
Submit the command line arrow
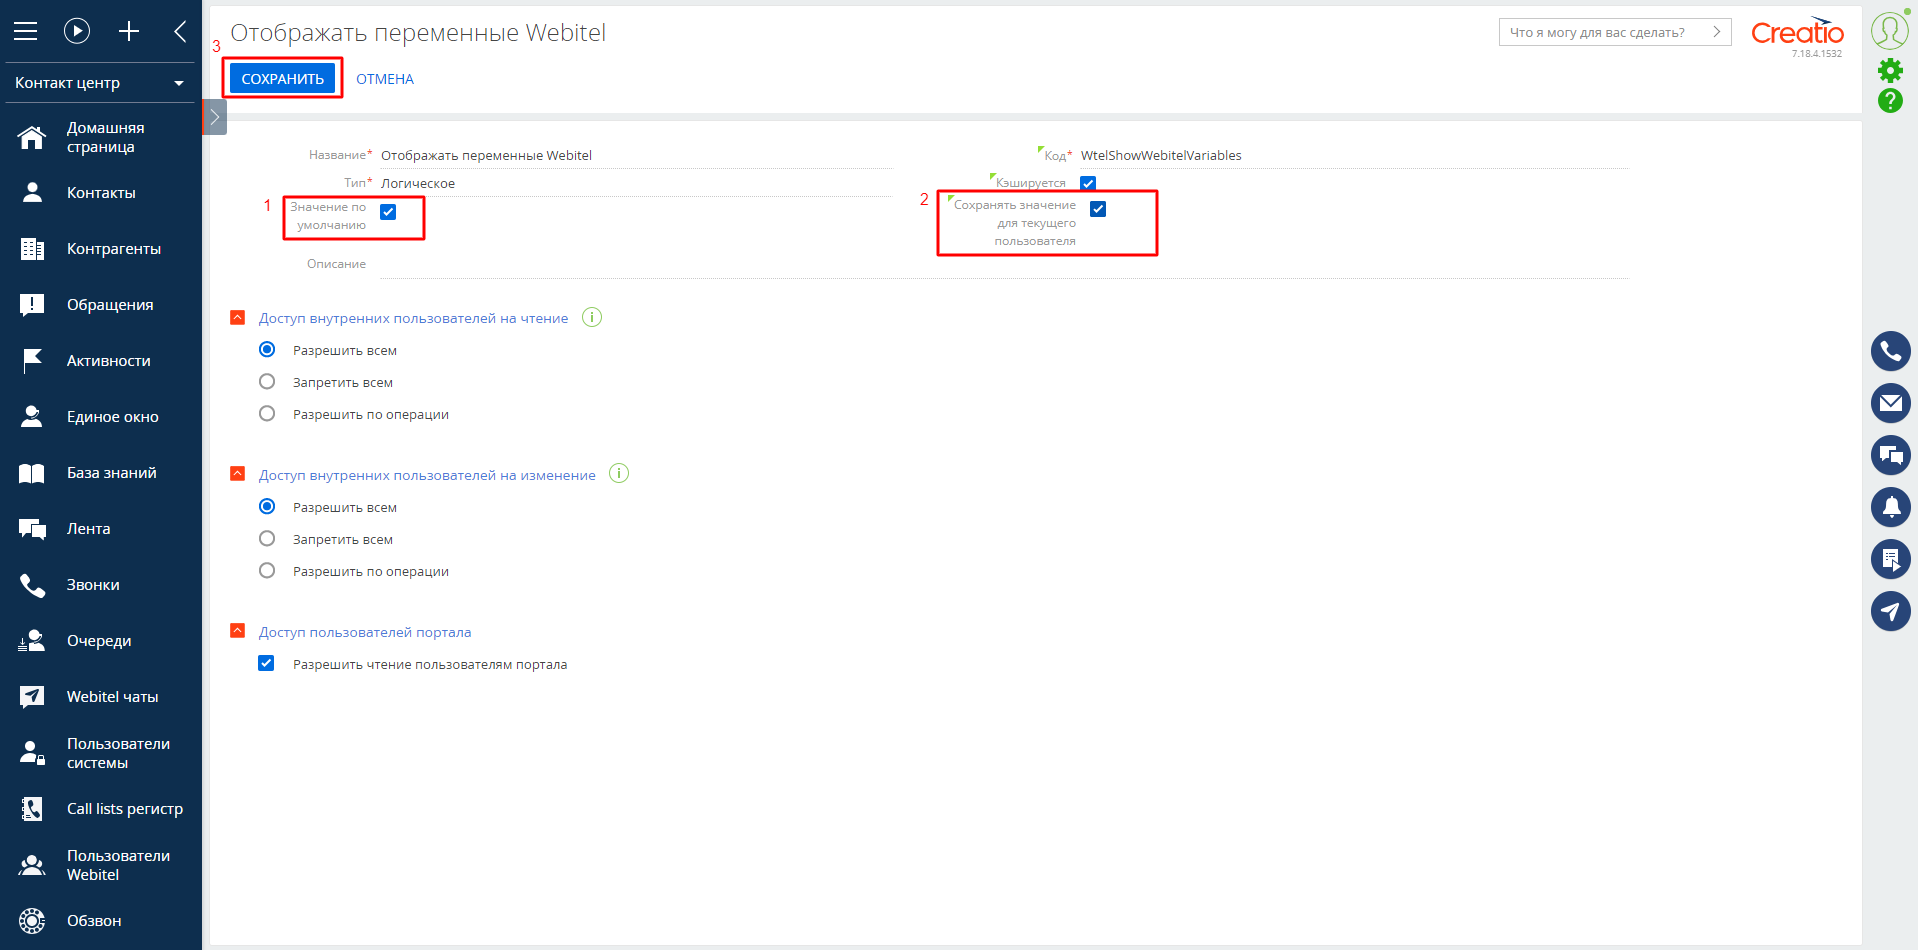click(1717, 32)
